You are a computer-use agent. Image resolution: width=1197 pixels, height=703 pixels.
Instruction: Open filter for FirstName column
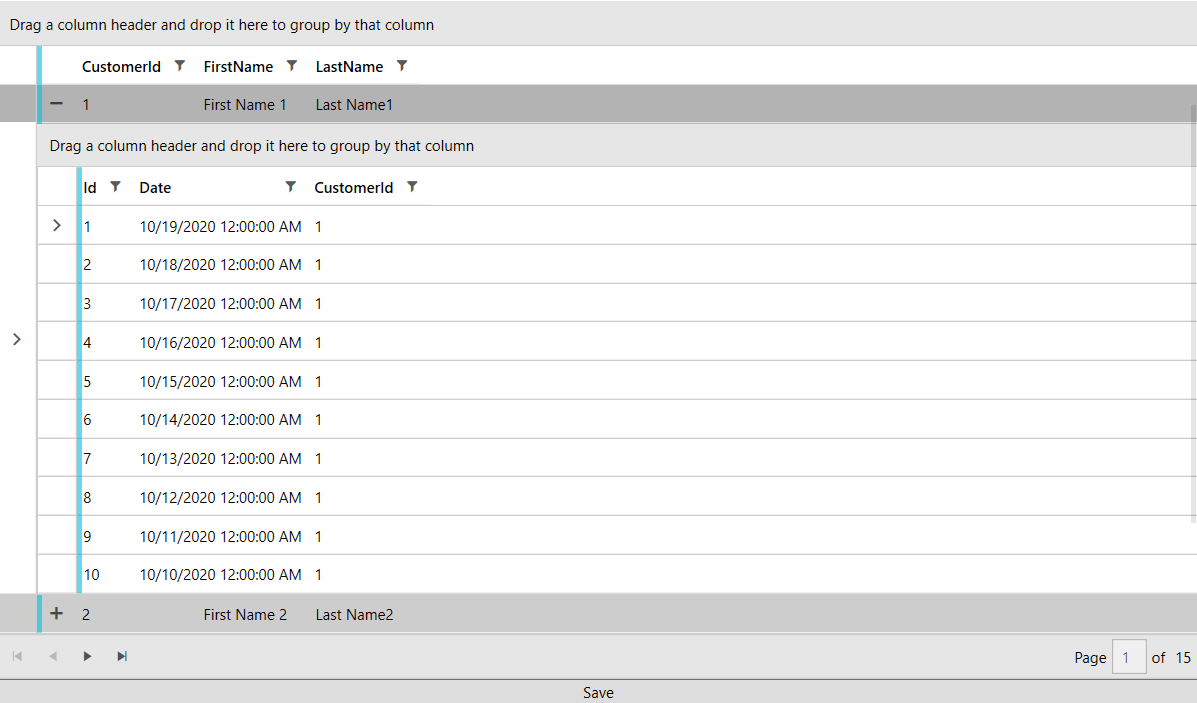click(292, 66)
